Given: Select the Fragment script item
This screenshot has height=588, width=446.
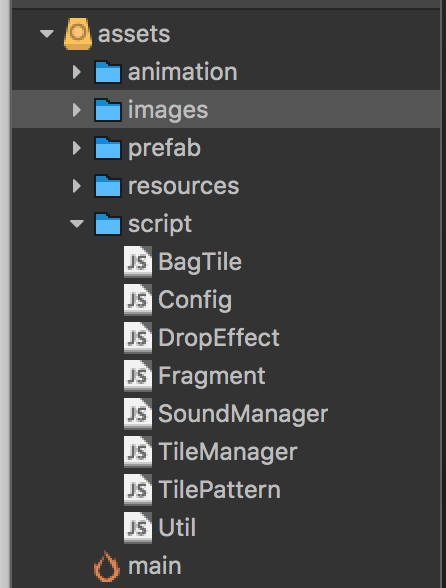Looking at the screenshot, I should point(212,375).
